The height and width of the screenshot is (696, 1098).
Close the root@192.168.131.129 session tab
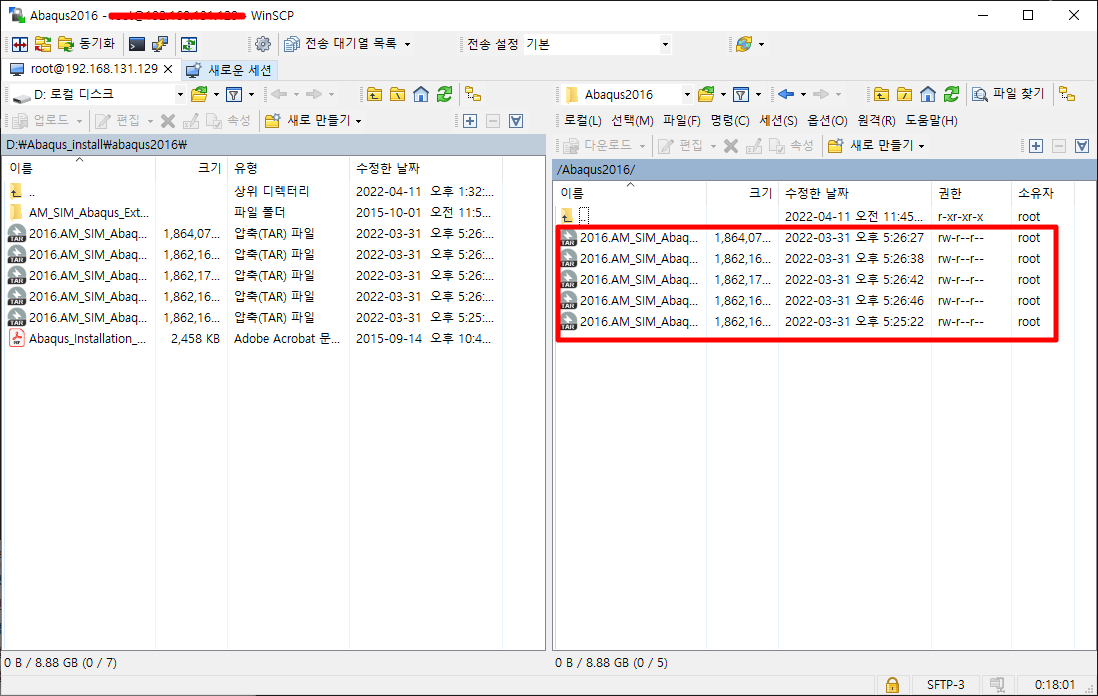tap(168, 69)
